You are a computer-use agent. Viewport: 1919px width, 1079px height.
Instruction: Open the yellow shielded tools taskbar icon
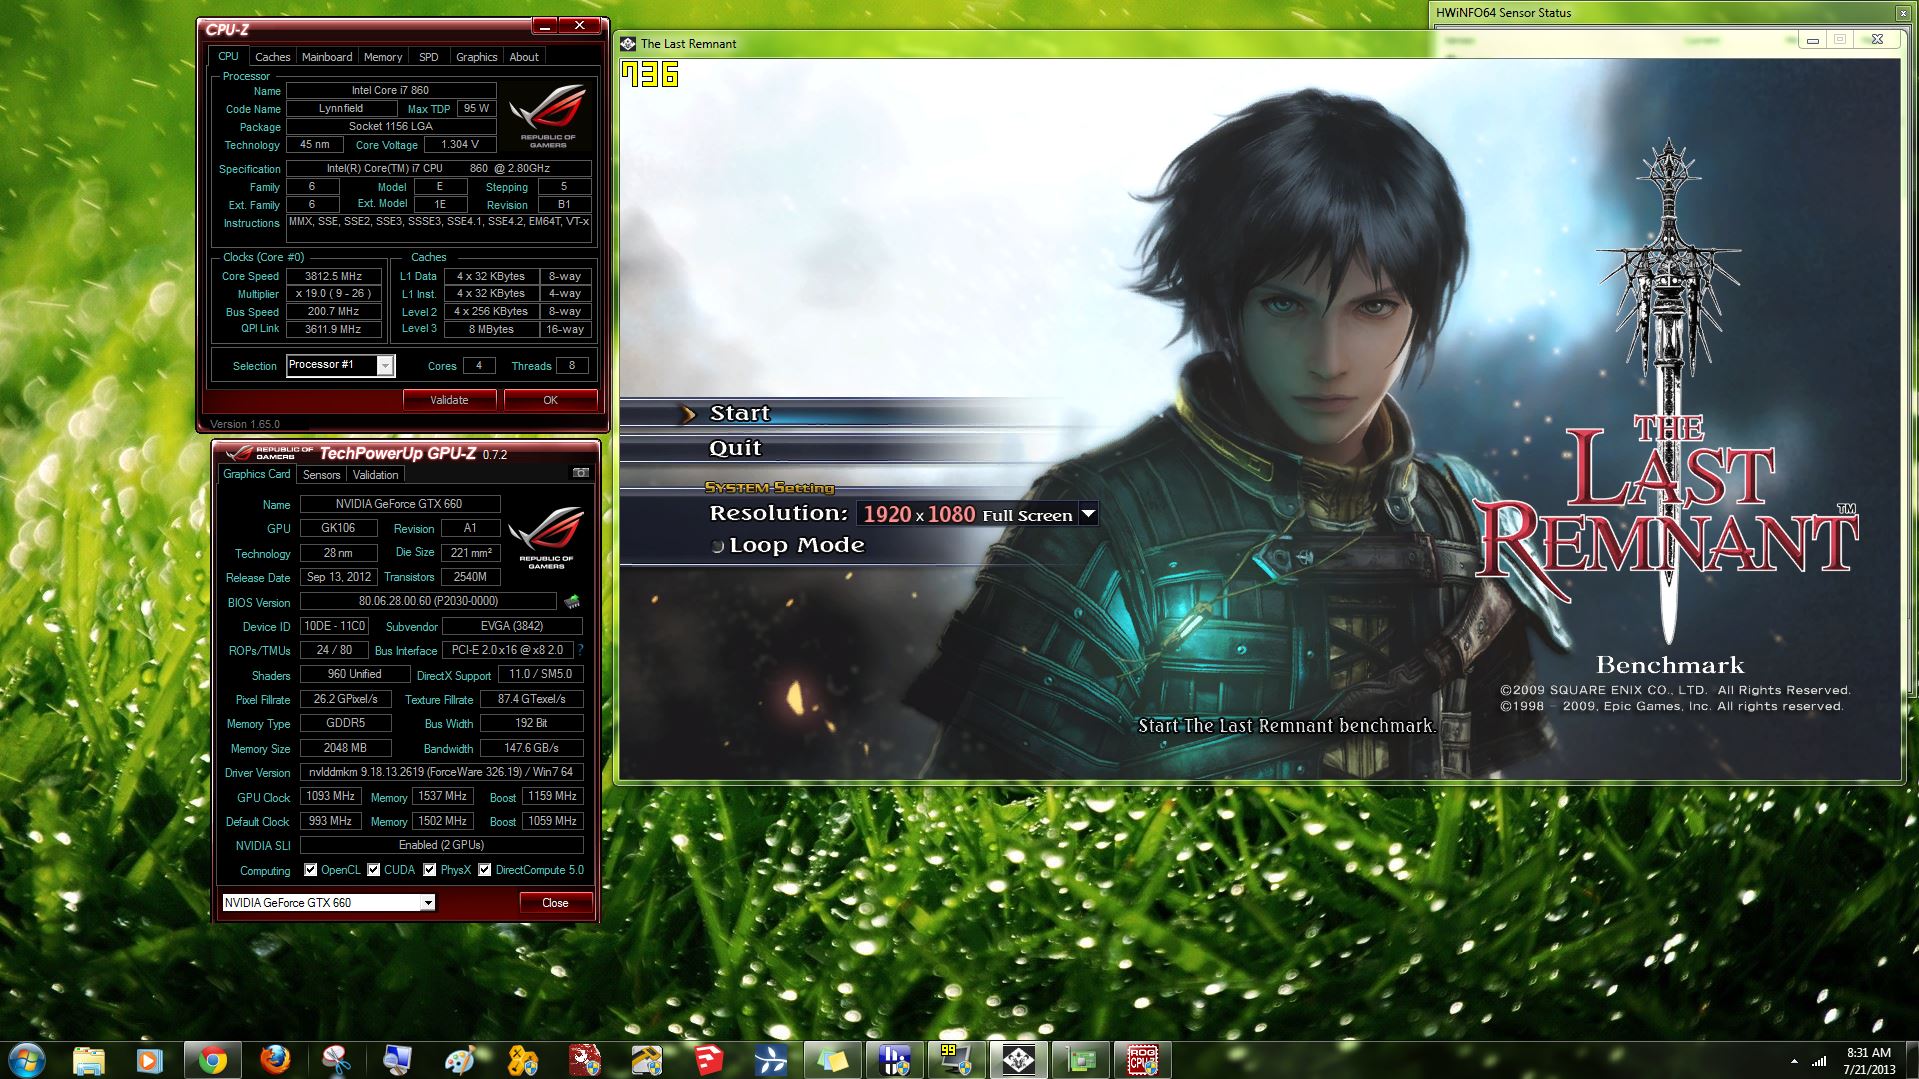[522, 1059]
